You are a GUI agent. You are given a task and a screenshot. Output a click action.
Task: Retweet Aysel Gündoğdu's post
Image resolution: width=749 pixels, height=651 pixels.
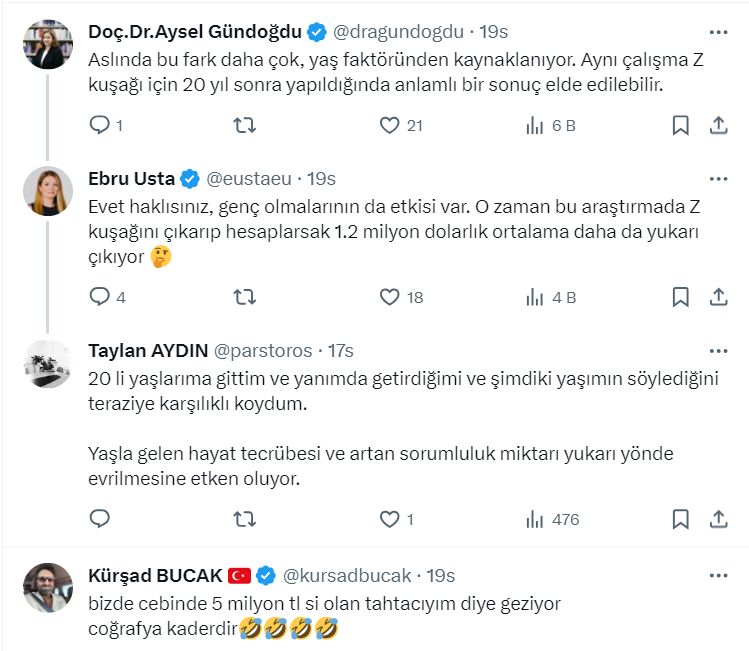point(244,125)
